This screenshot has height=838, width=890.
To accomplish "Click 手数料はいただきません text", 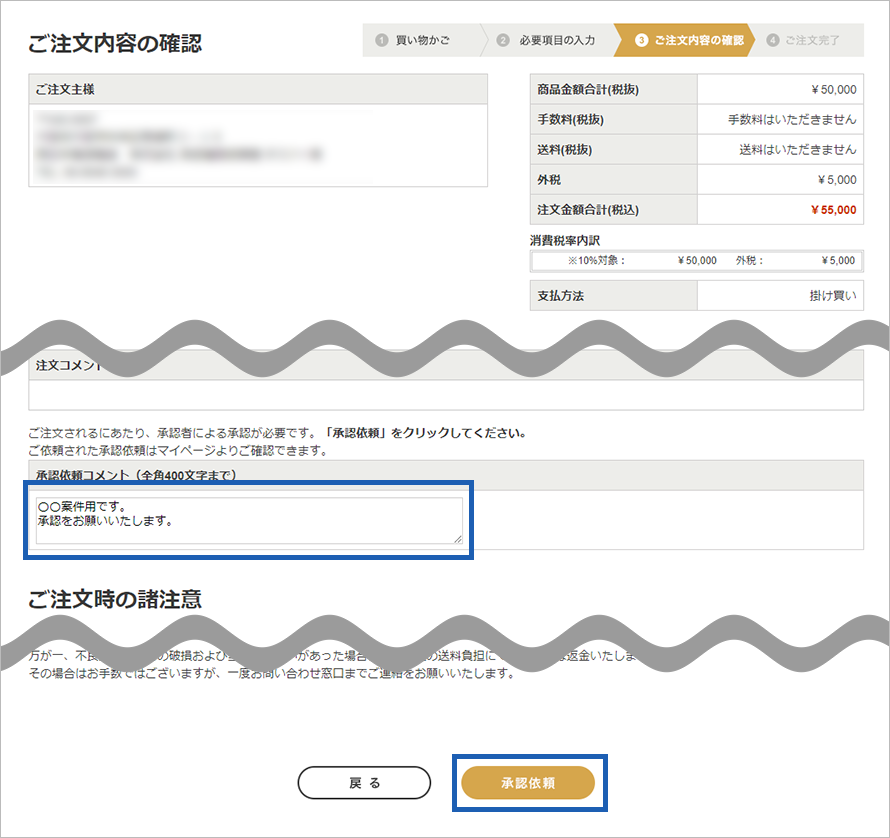I will (792, 120).
